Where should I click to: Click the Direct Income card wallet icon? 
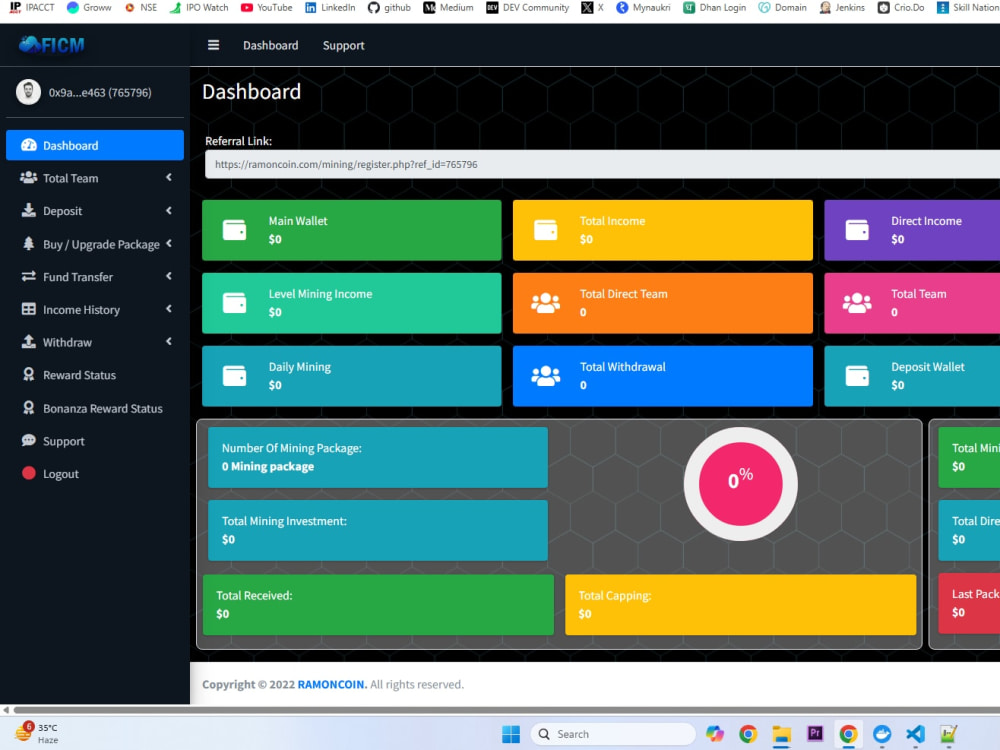click(x=857, y=230)
